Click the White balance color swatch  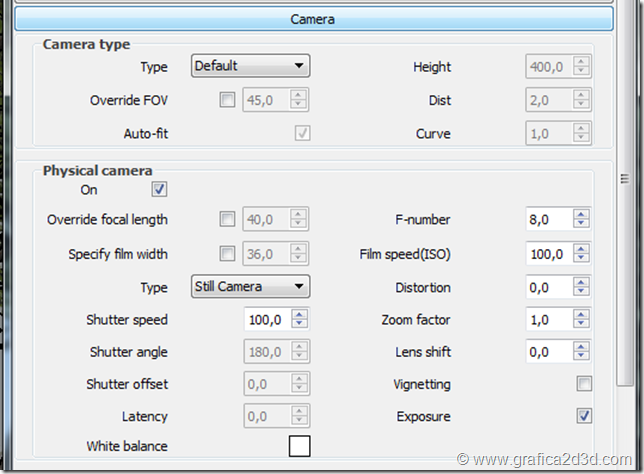[x=299, y=446]
